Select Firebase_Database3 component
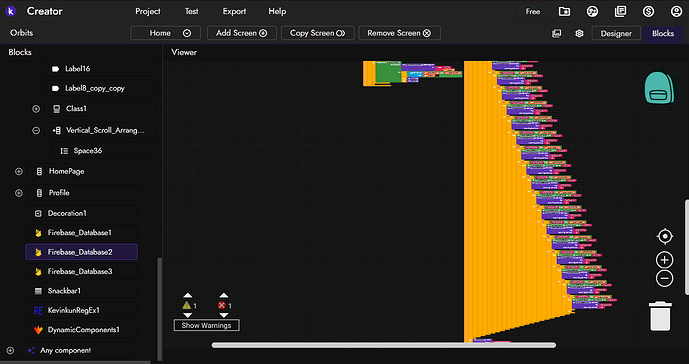 (82, 272)
